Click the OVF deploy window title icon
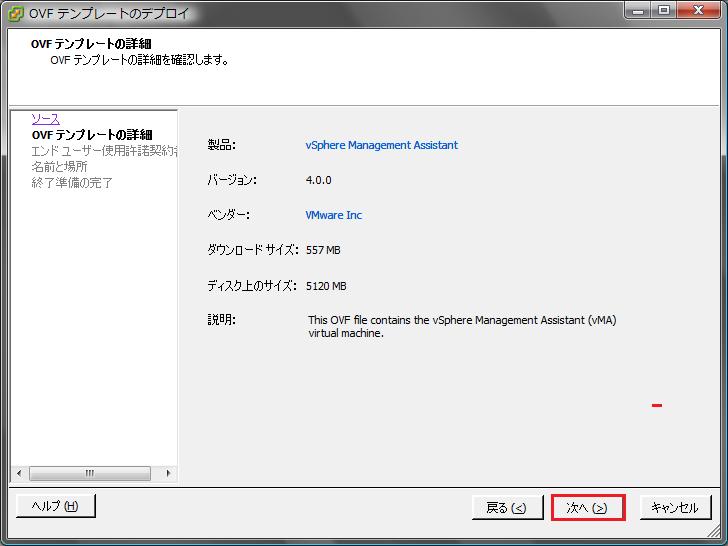 (x=16, y=13)
